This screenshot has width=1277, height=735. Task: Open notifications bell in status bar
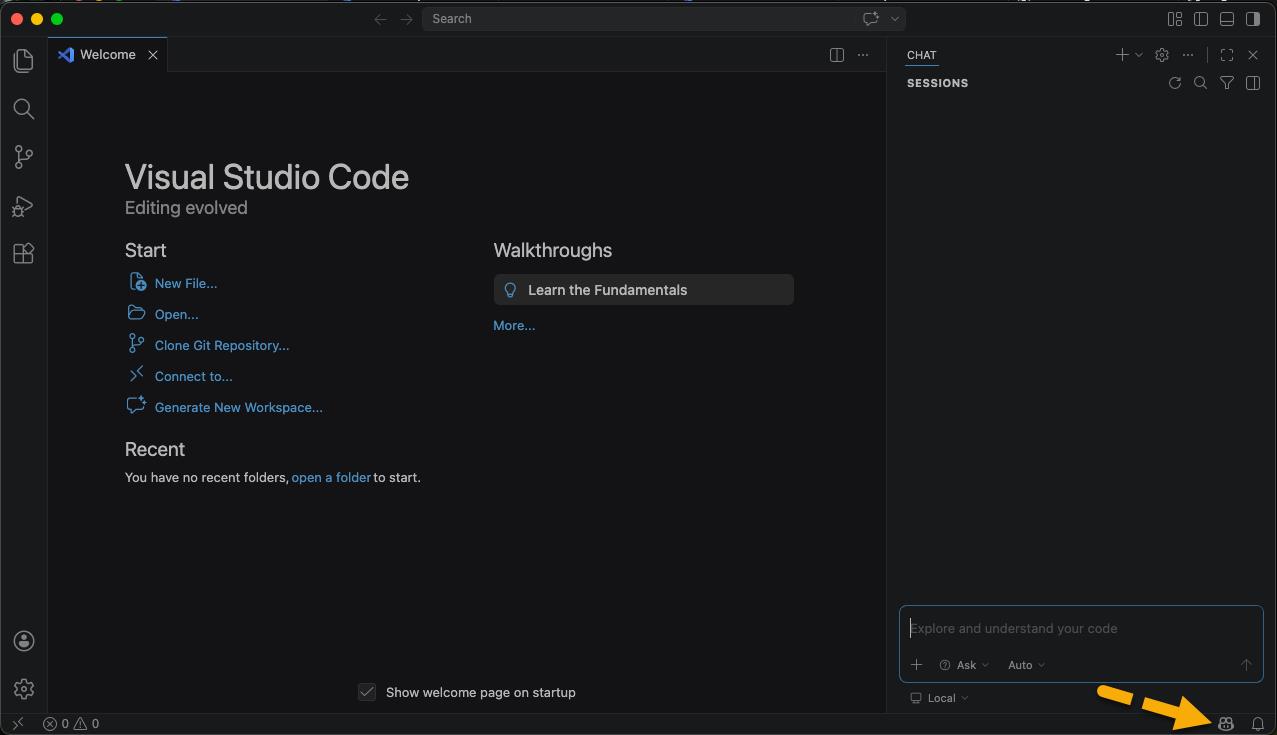[1258, 724]
